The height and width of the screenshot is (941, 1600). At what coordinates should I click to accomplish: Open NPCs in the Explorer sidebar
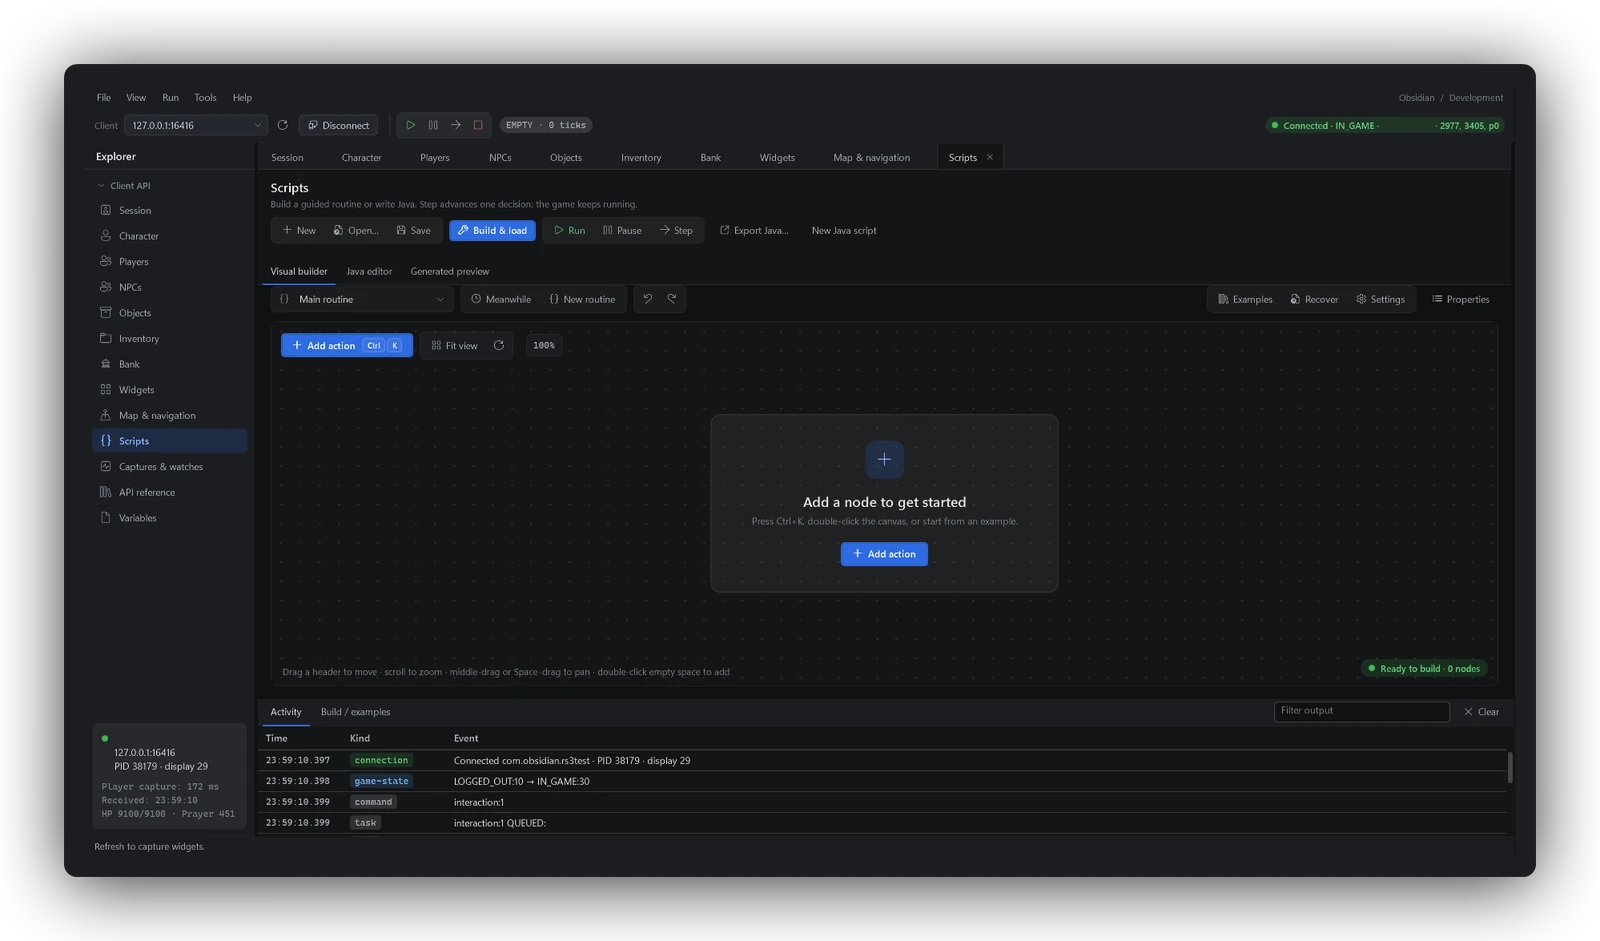[x=170, y=287]
